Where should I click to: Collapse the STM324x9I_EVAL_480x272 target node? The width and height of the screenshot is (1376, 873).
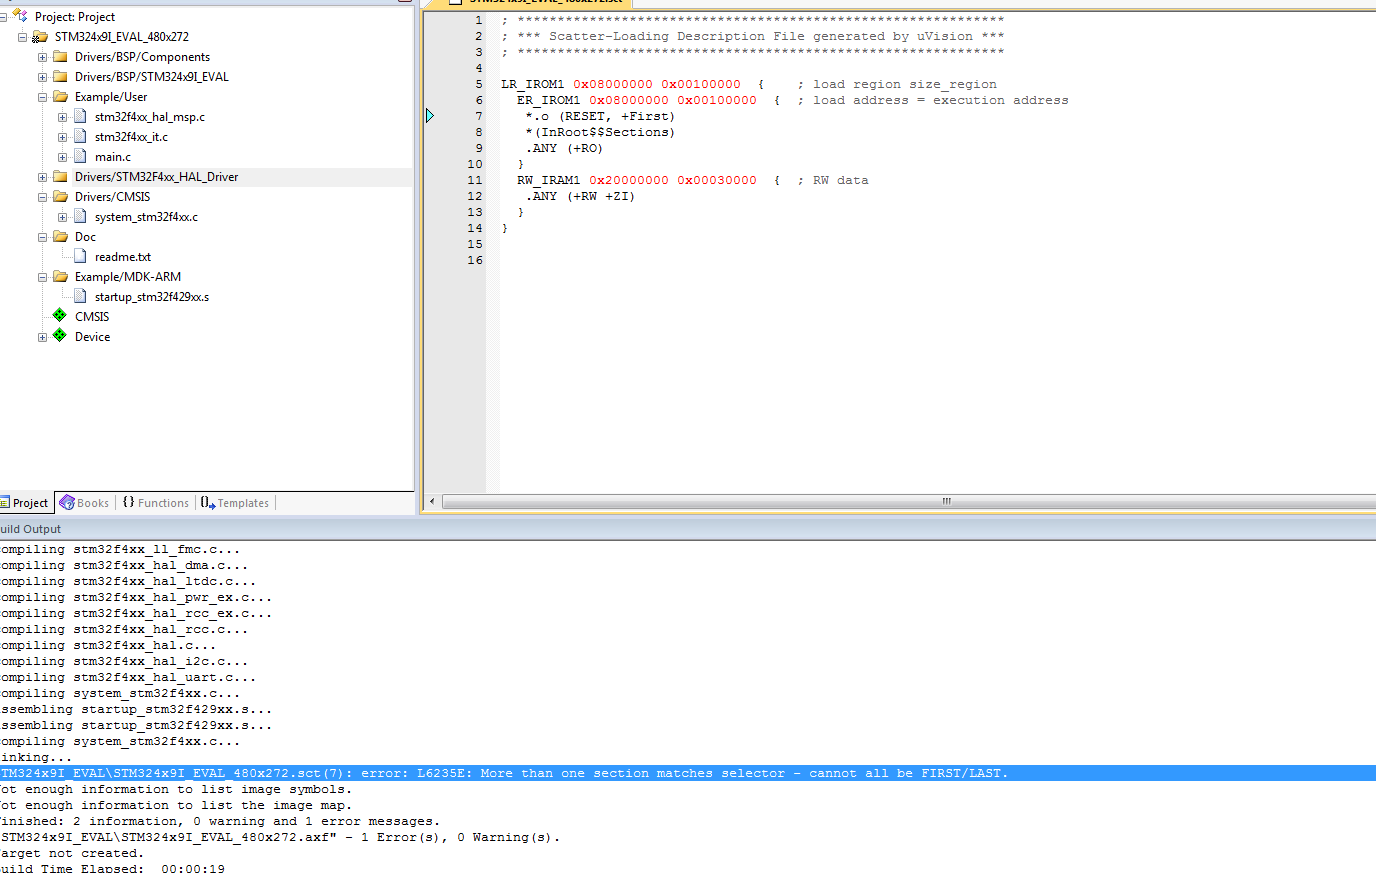coord(22,37)
